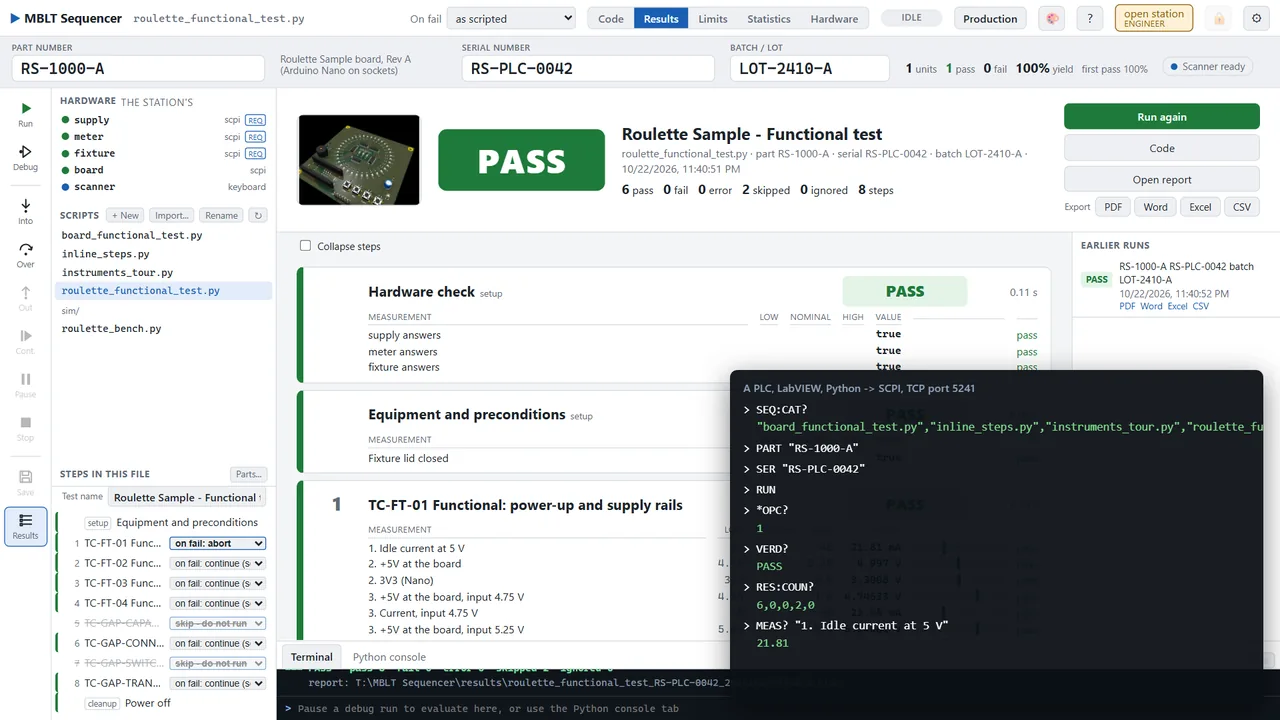The image size is (1280, 720).
Task: Toggle the Collapse steps checkbox
Action: point(306,246)
